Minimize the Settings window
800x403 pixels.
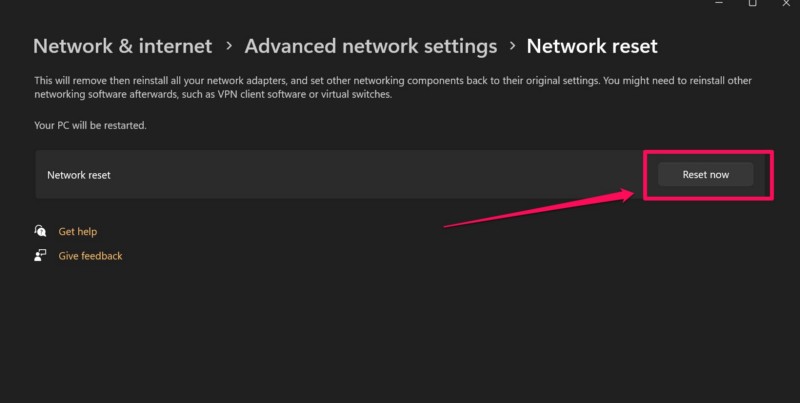[x=718, y=4]
